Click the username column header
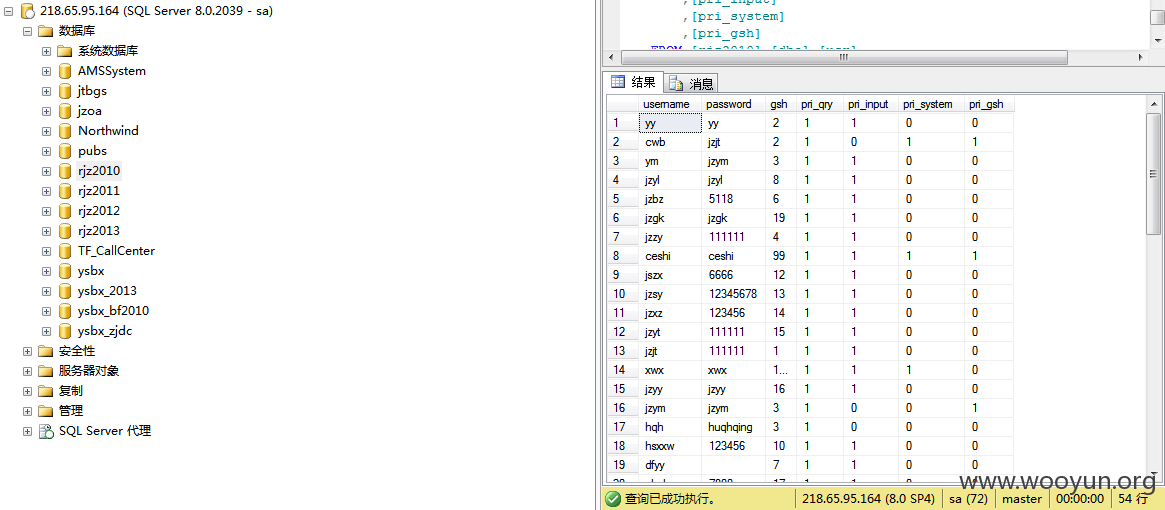Viewport: 1165px width, 510px height. point(670,104)
